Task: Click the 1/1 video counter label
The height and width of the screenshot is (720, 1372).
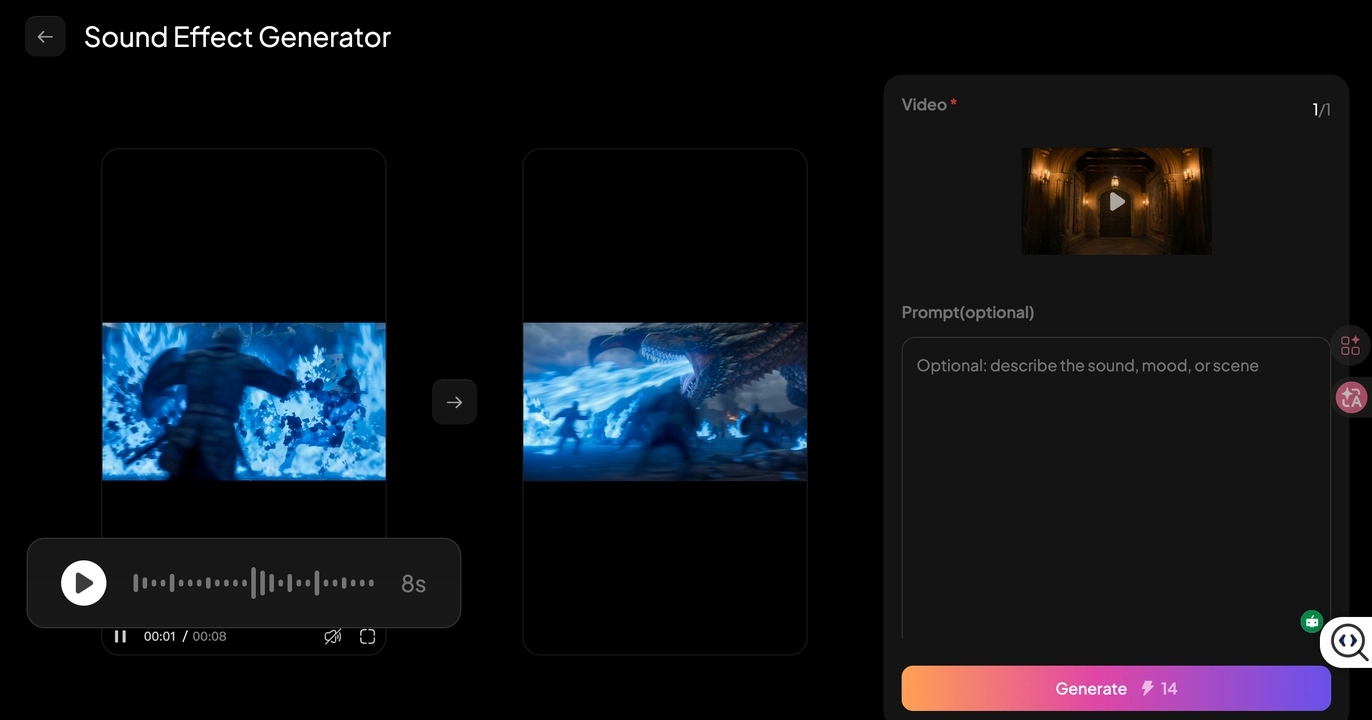Action: pos(1320,110)
